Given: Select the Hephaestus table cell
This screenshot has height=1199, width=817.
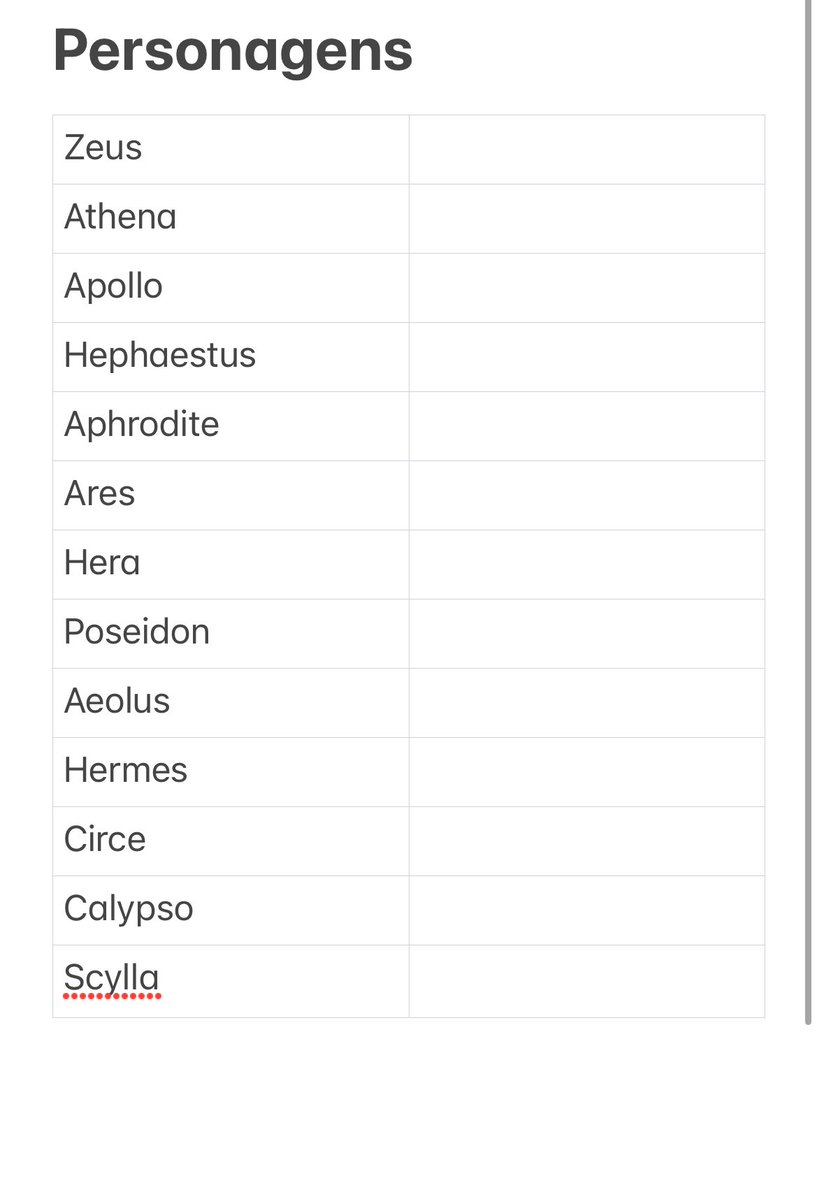Looking at the screenshot, I should point(231,357).
